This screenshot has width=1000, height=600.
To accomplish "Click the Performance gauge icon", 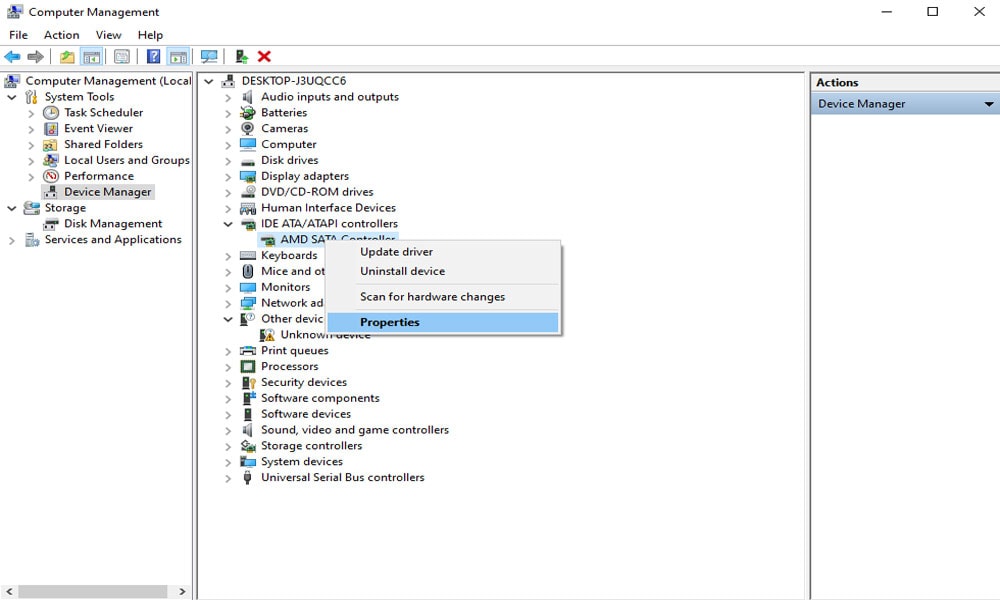I will (51, 176).
